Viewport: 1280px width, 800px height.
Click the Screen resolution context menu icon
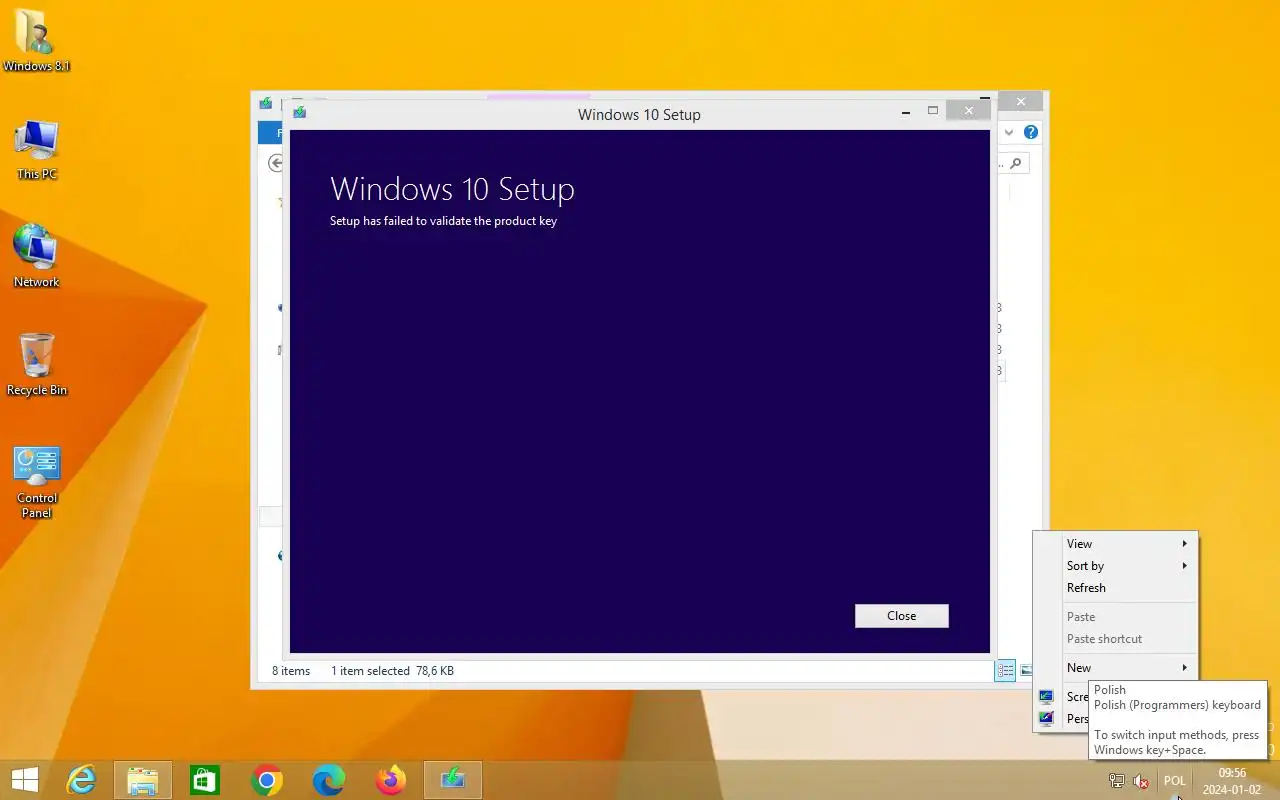(x=1046, y=697)
